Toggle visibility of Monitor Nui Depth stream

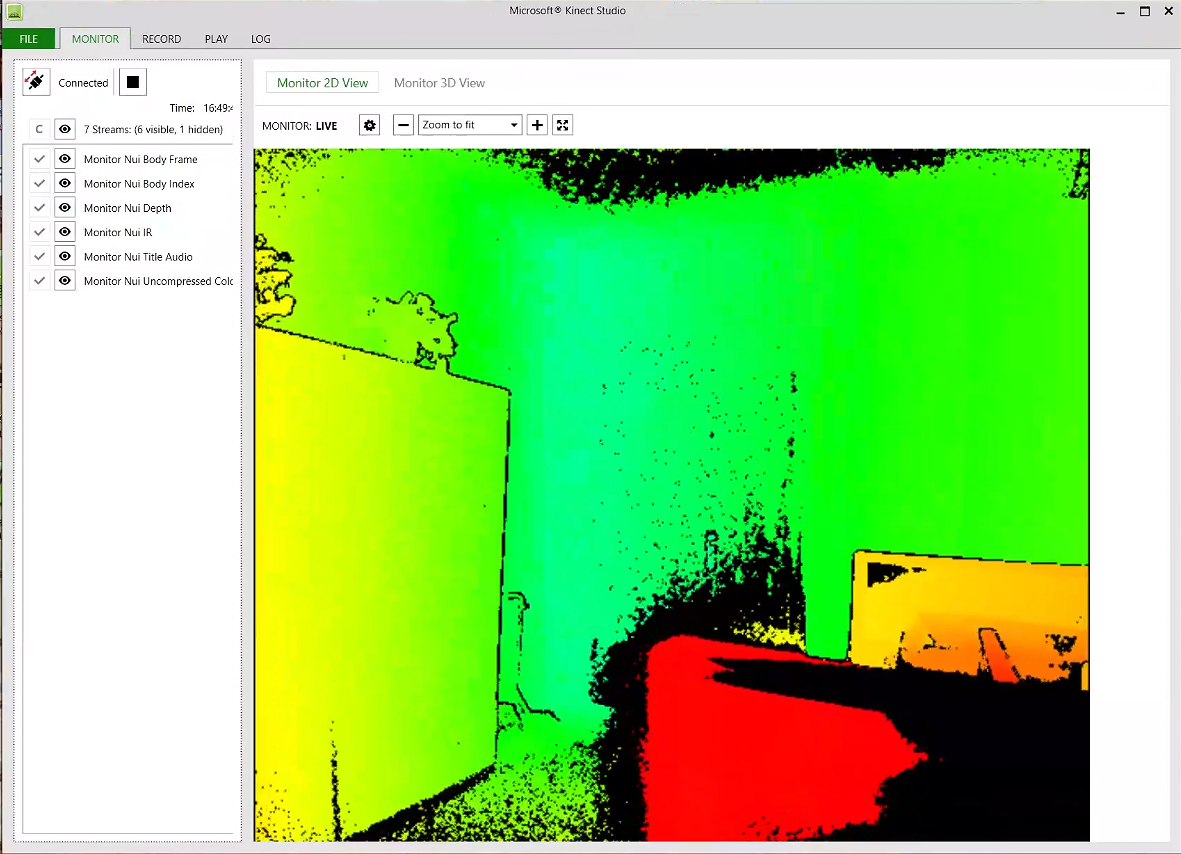pyautogui.click(x=64, y=207)
